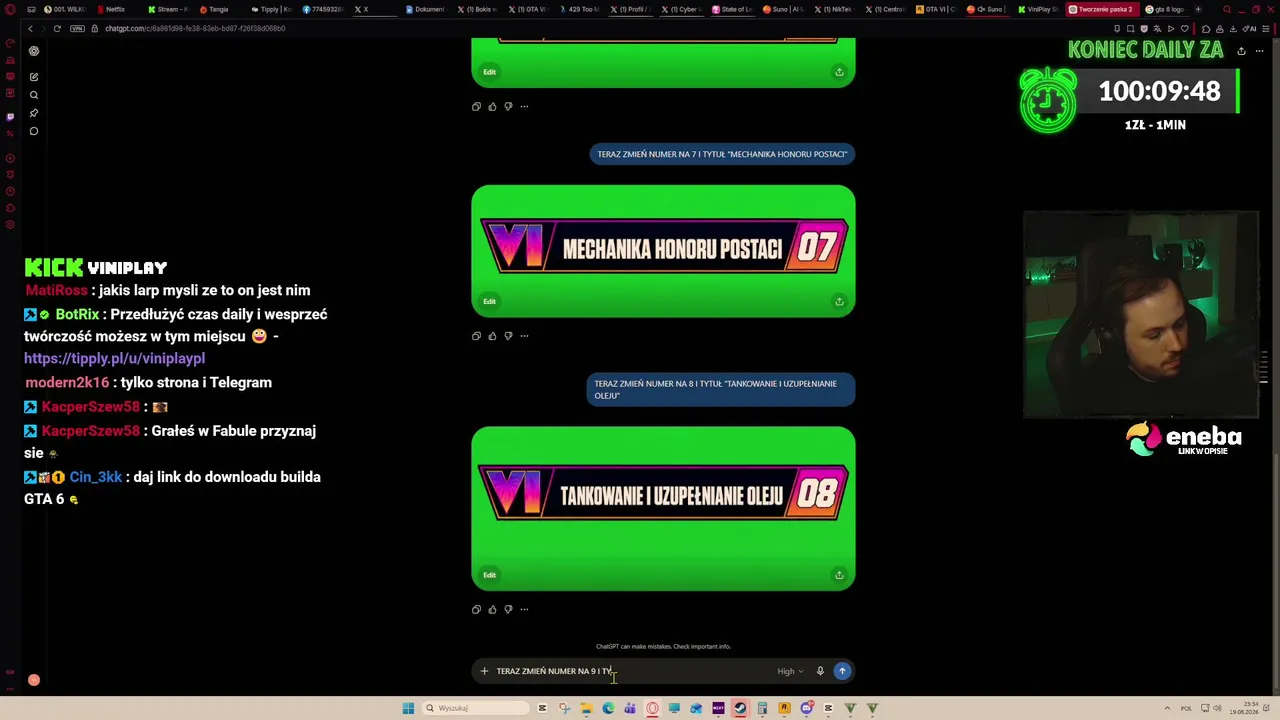This screenshot has width=1280, height=720.
Task: Copy the 07 image response
Action: click(x=476, y=336)
